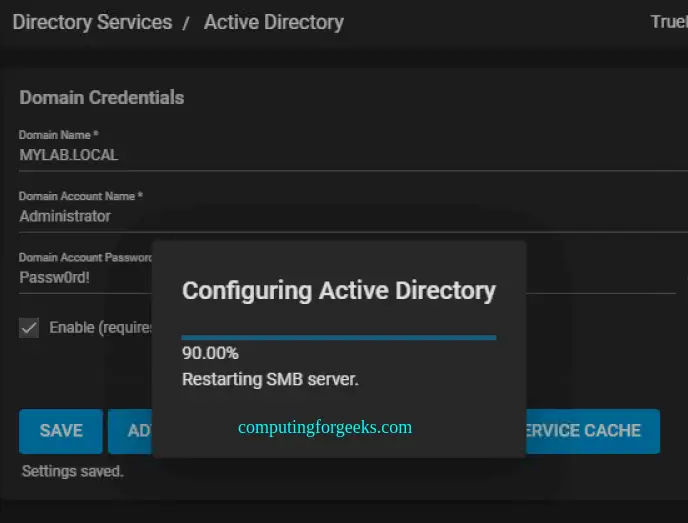Select the 90.00% progress value
This screenshot has width=688, height=523.
(x=210, y=353)
